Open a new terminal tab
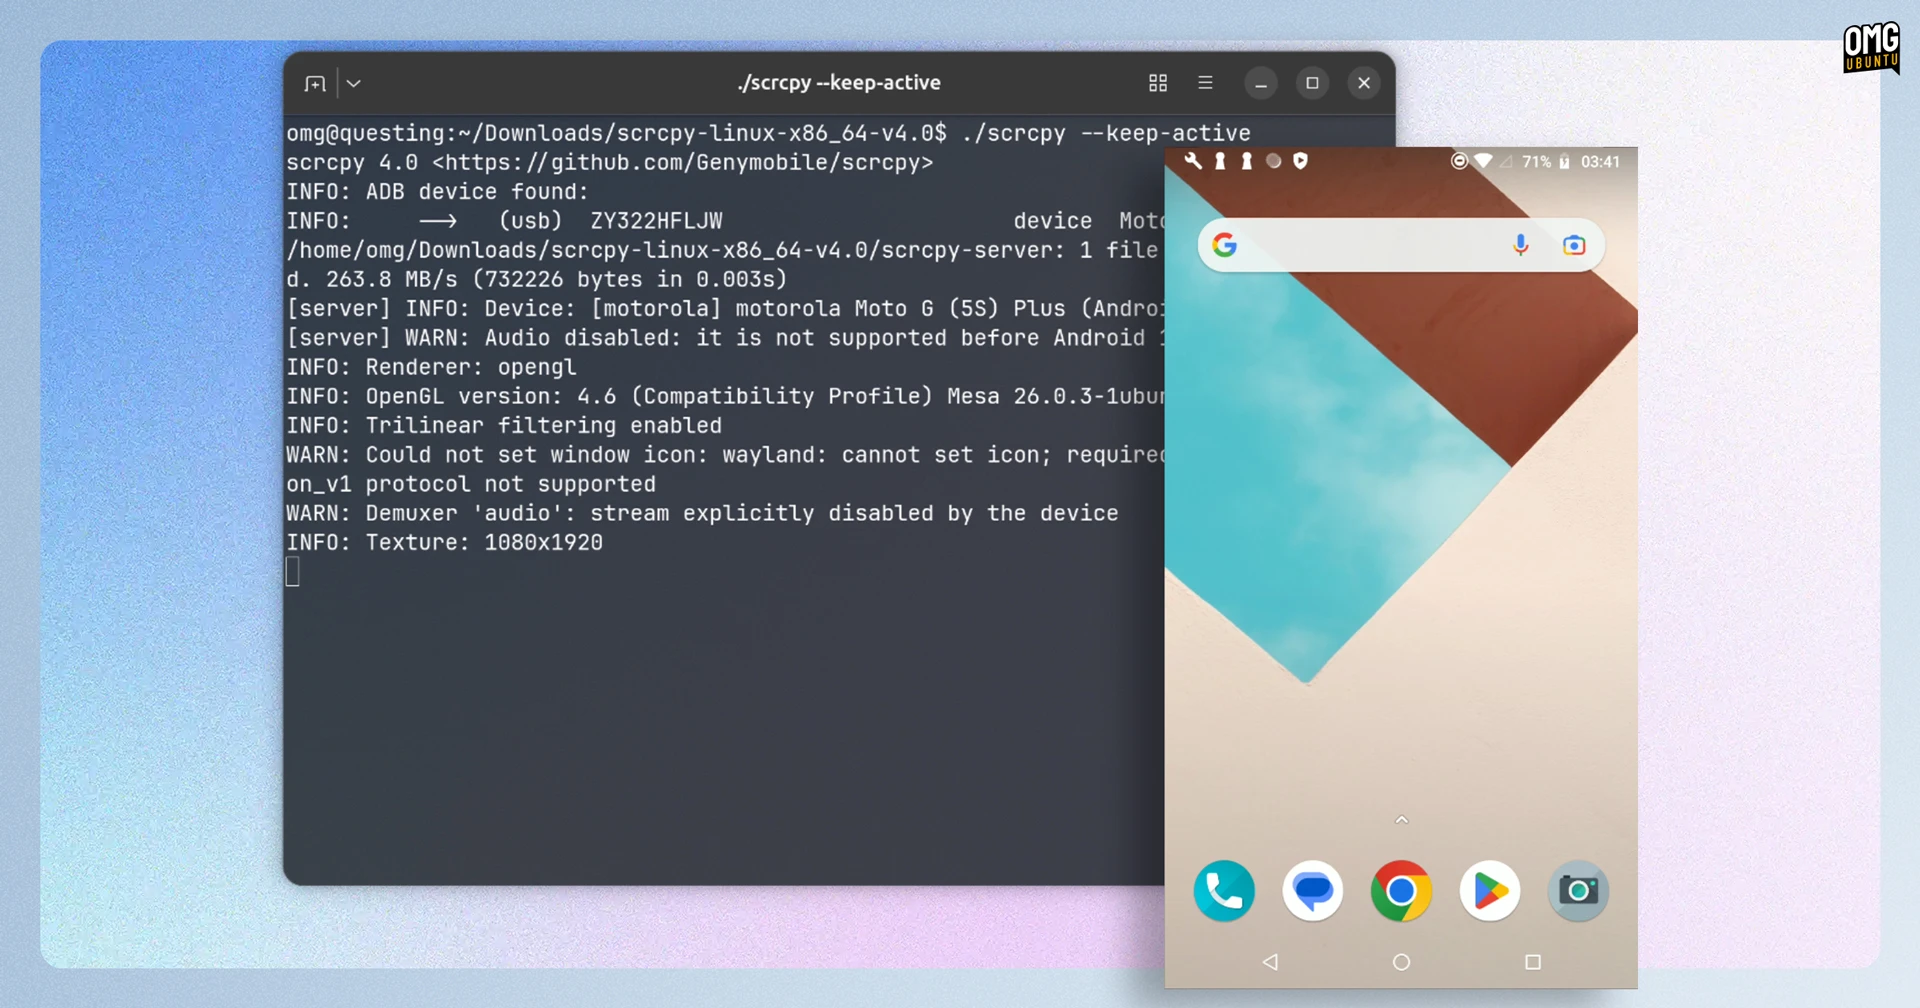This screenshot has width=1920, height=1008. 315,84
